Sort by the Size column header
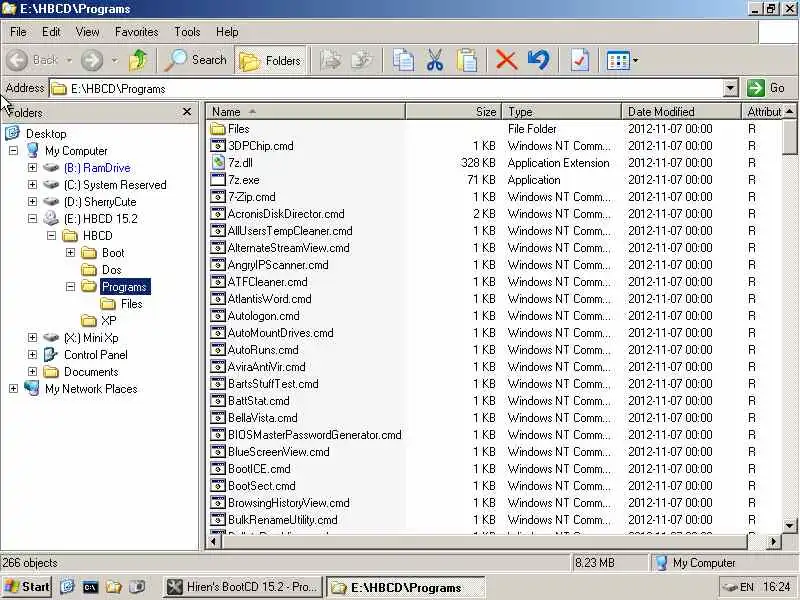This screenshot has height=600, width=800. click(x=454, y=111)
